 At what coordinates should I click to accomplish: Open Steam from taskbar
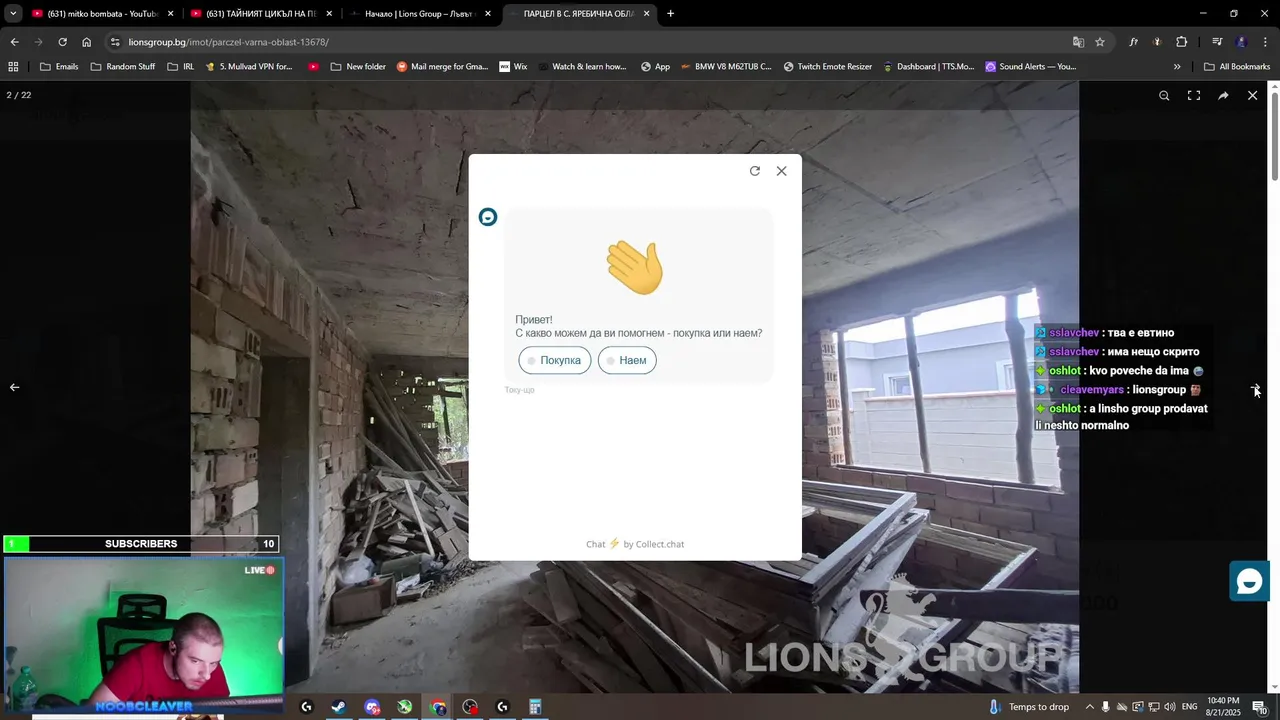click(339, 707)
